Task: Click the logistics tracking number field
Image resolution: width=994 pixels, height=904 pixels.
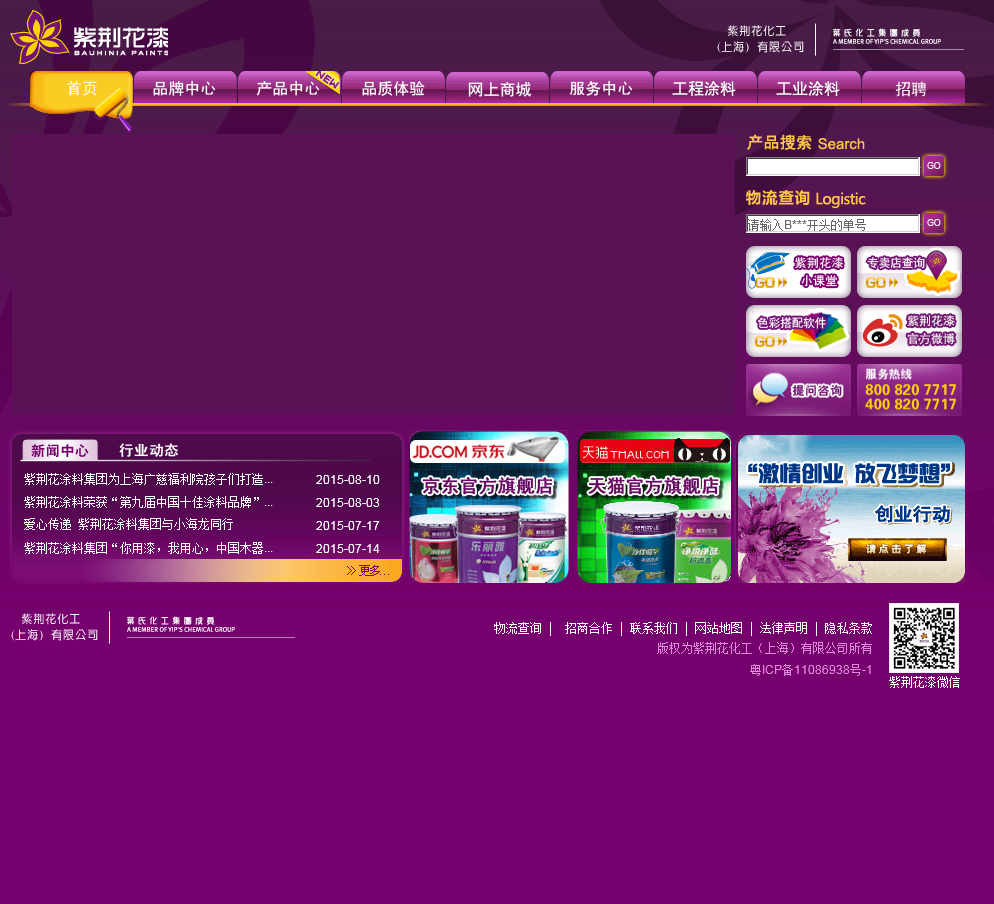Action: coord(833,224)
